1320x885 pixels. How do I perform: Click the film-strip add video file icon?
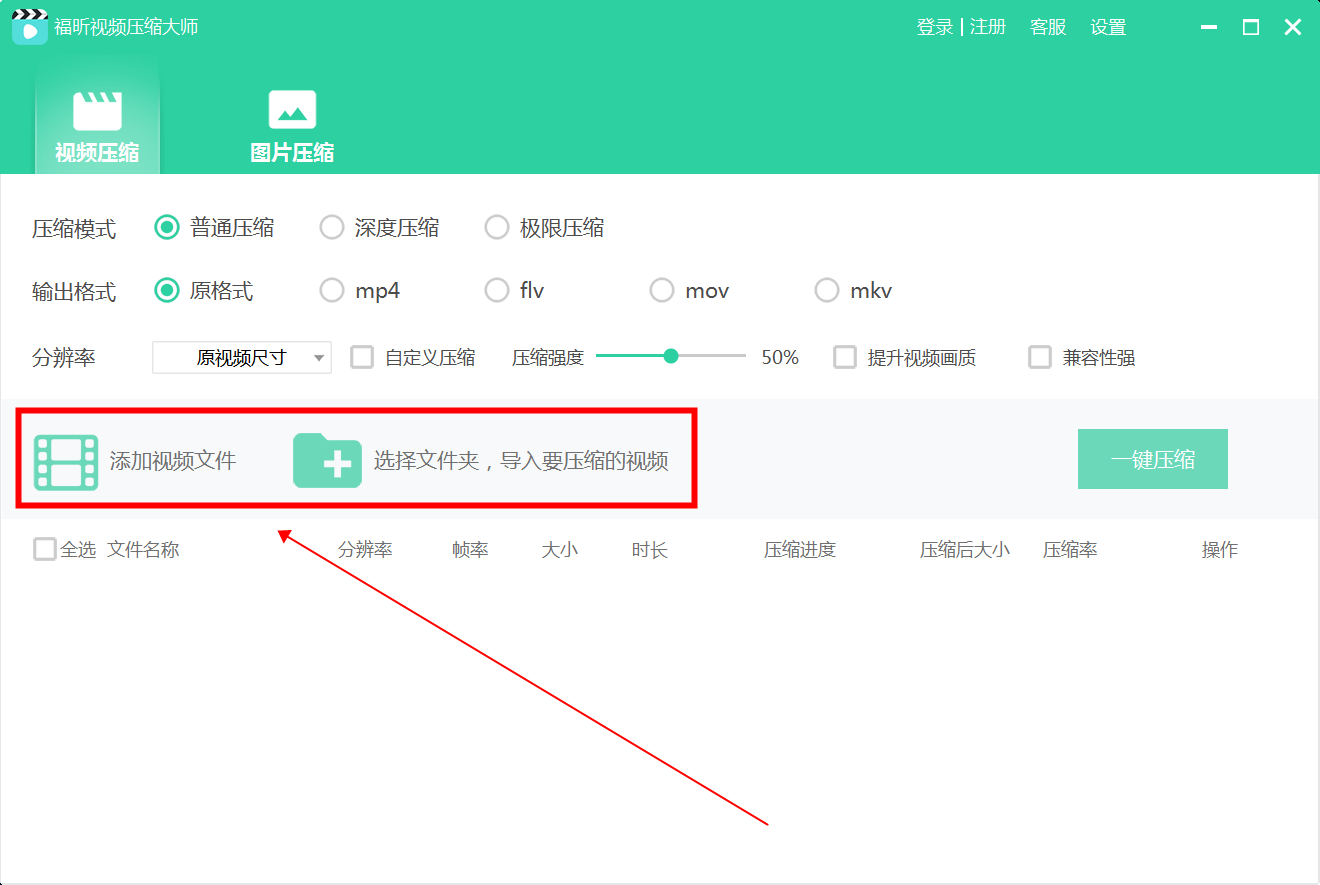(66, 462)
